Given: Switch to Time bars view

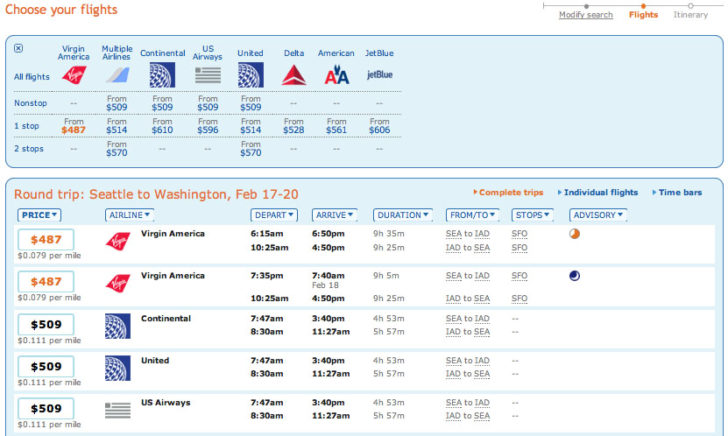Looking at the screenshot, I should tap(677, 192).
